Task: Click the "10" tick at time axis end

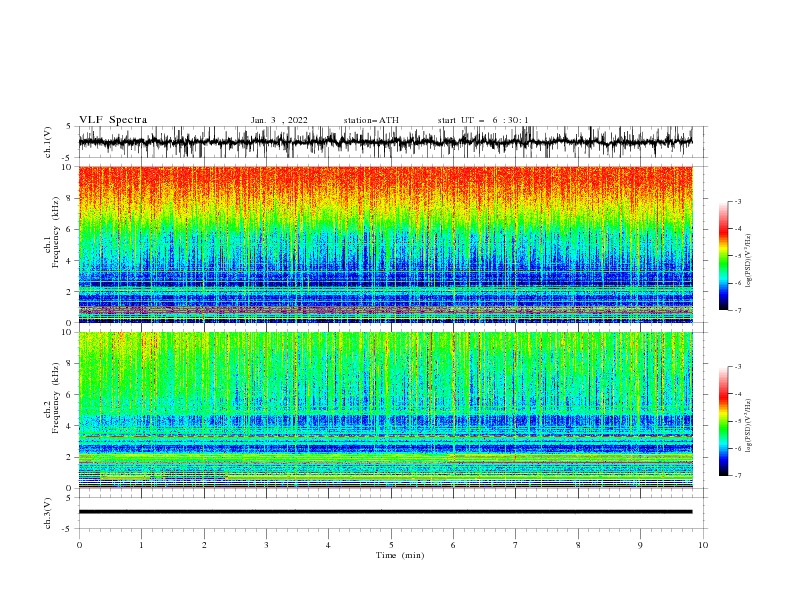Action: [x=703, y=545]
